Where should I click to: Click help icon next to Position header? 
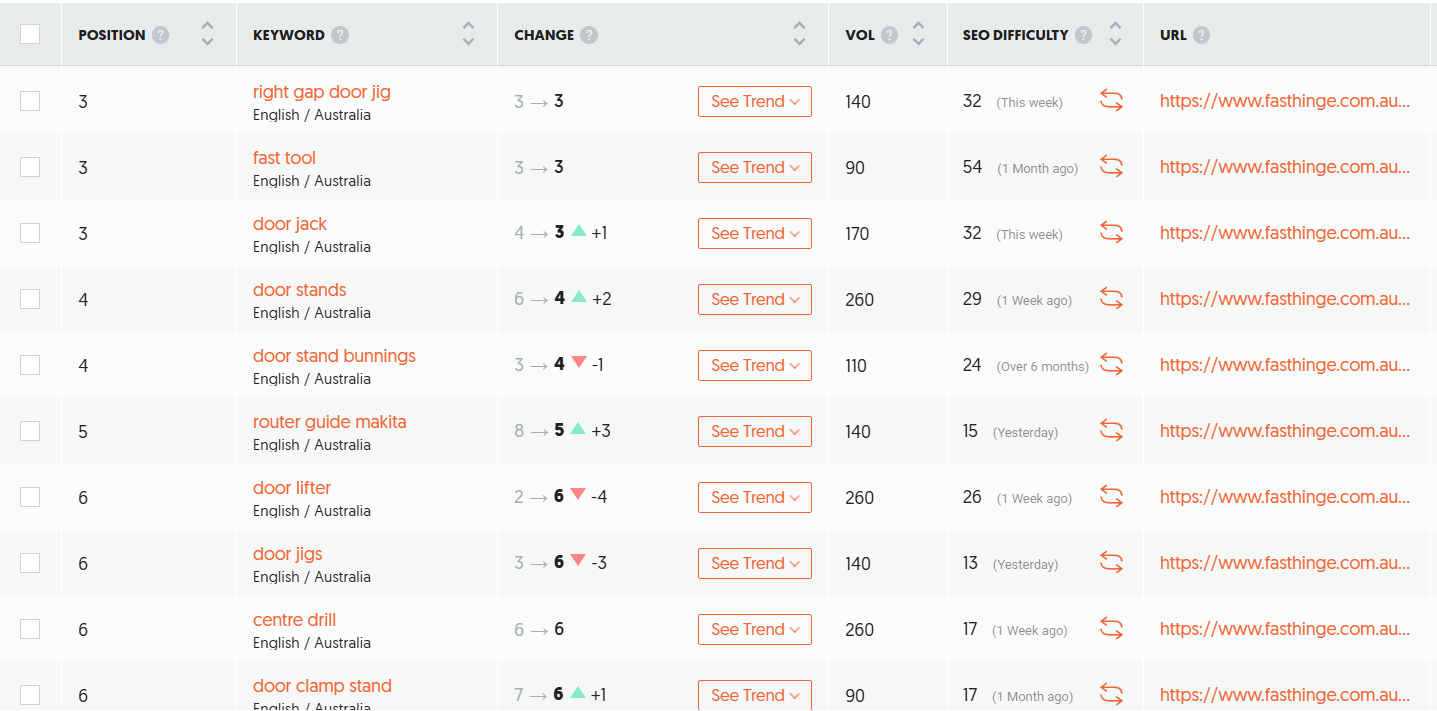click(x=160, y=35)
